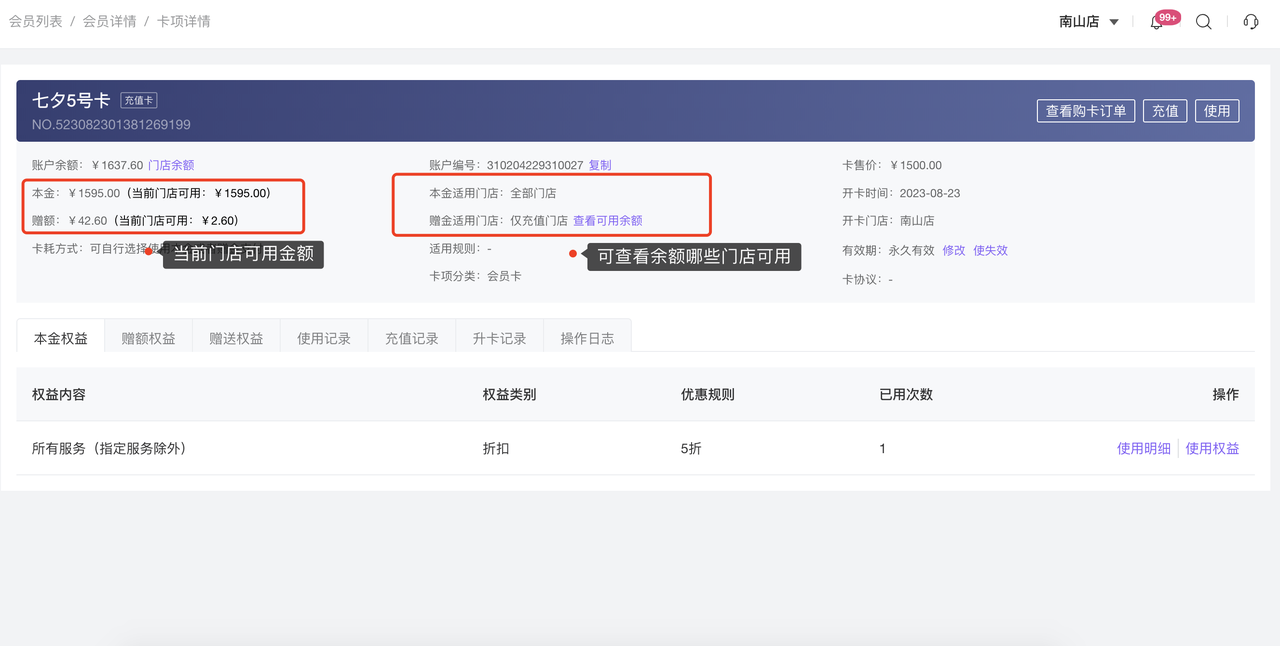
Task: Go to 会员列表 breadcrumb
Action: pos(36,21)
